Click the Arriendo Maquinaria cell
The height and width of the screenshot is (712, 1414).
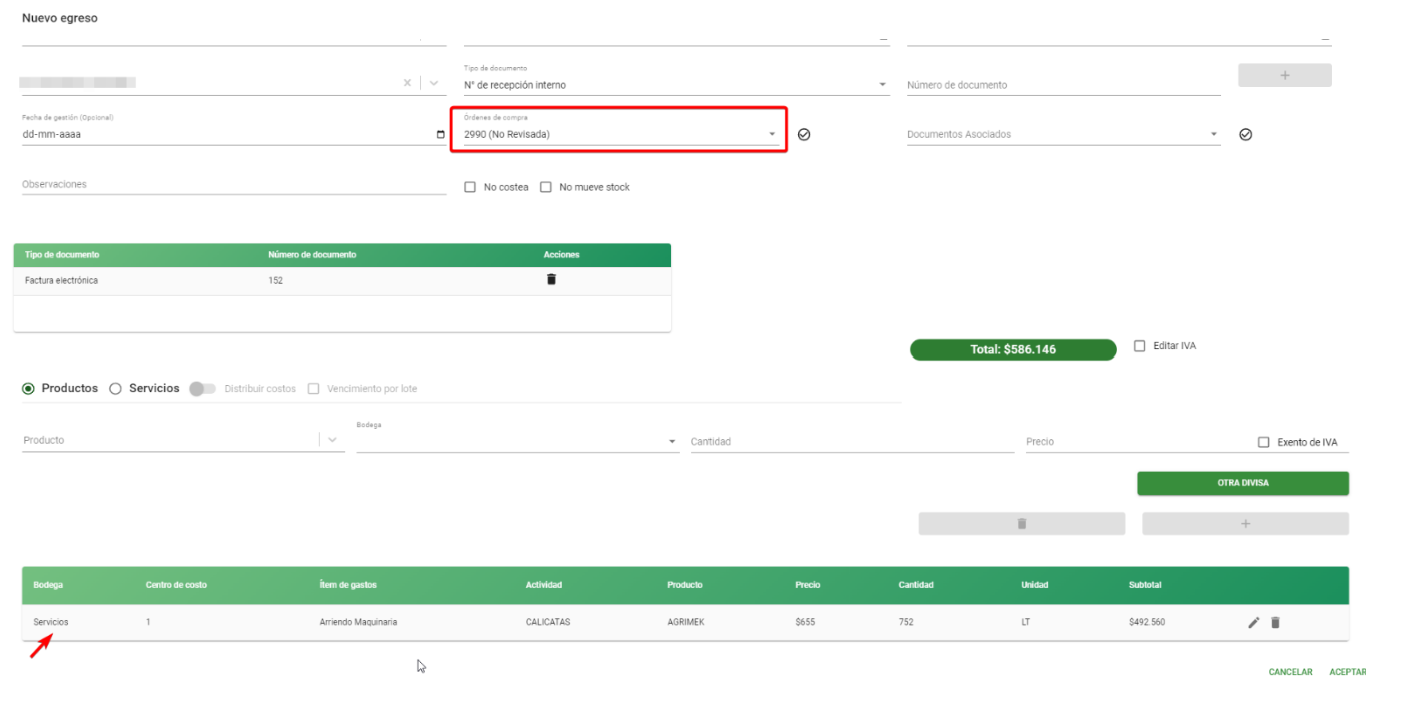pyautogui.click(x=358, y=622)
